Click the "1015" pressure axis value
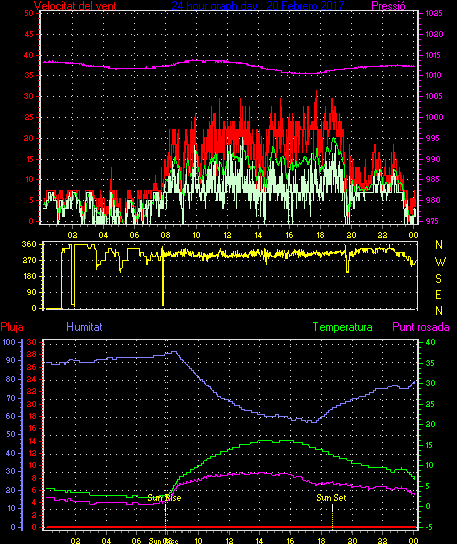Screen dimensions: 457x544 point(434,55)
